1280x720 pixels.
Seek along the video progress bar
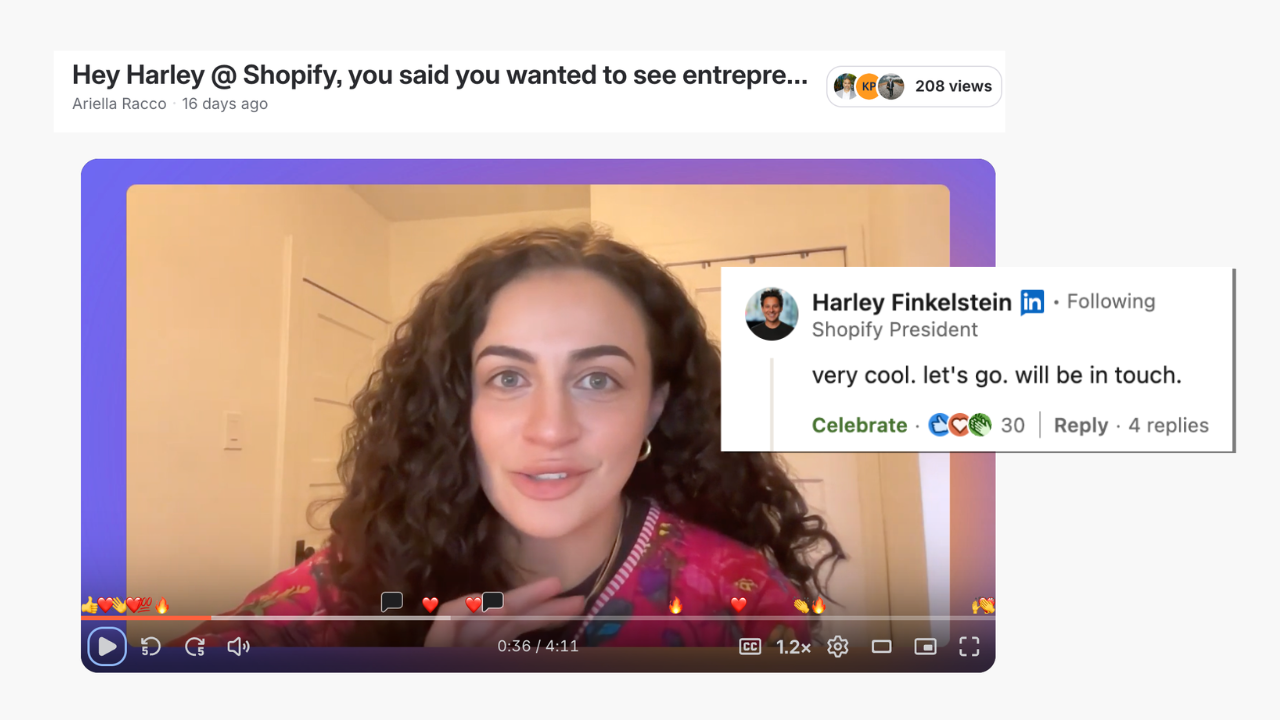coord(538,618)
